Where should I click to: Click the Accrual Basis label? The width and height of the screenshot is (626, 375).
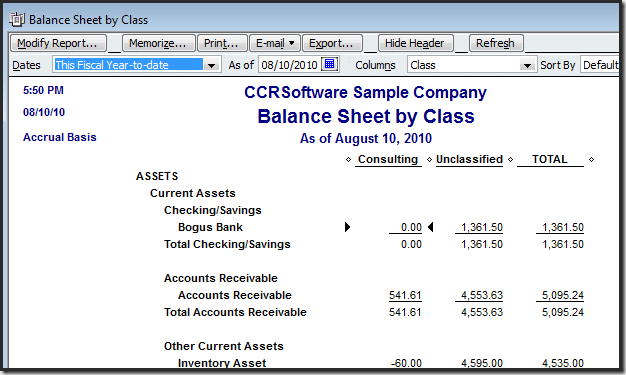pyautogui.click(x=59, y=137)
